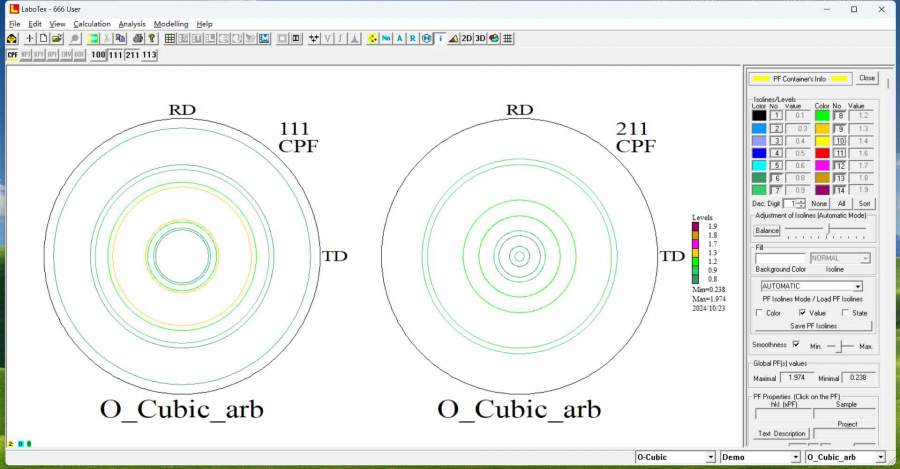Click the info 'i' icon in the toolbar
The width and height of the screenshot is (900, 469).
440,38
